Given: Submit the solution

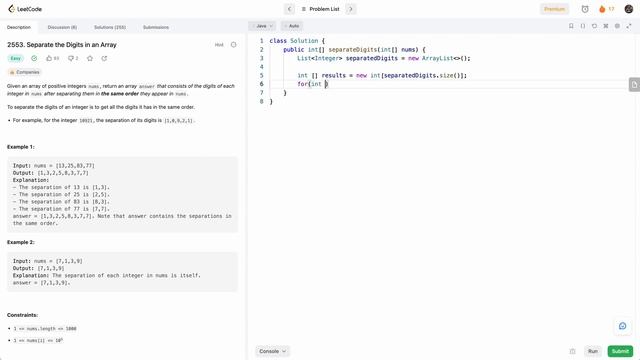Looking at the screenshot, I should tap(620, 351).
